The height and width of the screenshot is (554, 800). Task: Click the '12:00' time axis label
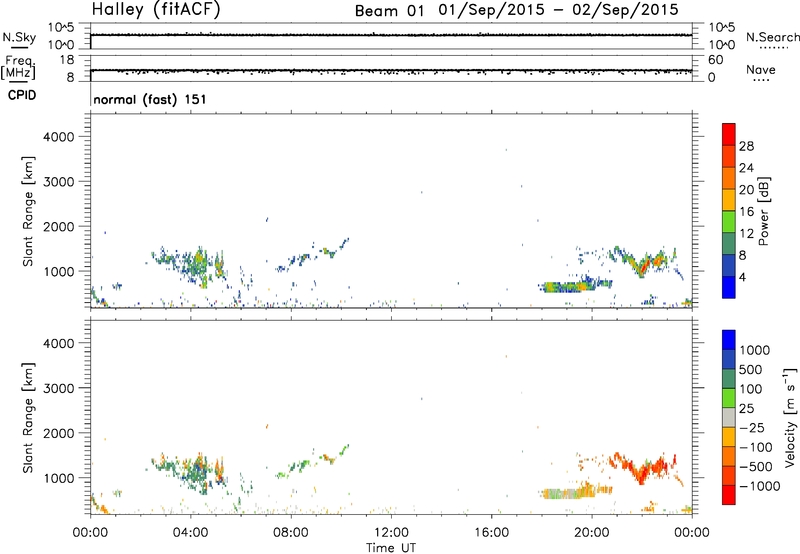point(391,533)
